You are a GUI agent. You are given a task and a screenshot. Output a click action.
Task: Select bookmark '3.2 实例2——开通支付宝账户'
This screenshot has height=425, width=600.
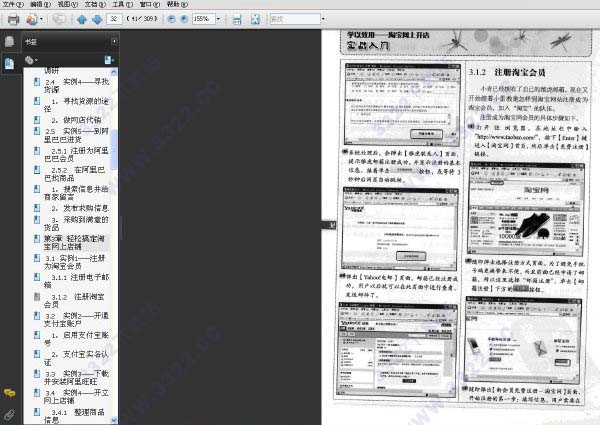click(x=76, y=319)
